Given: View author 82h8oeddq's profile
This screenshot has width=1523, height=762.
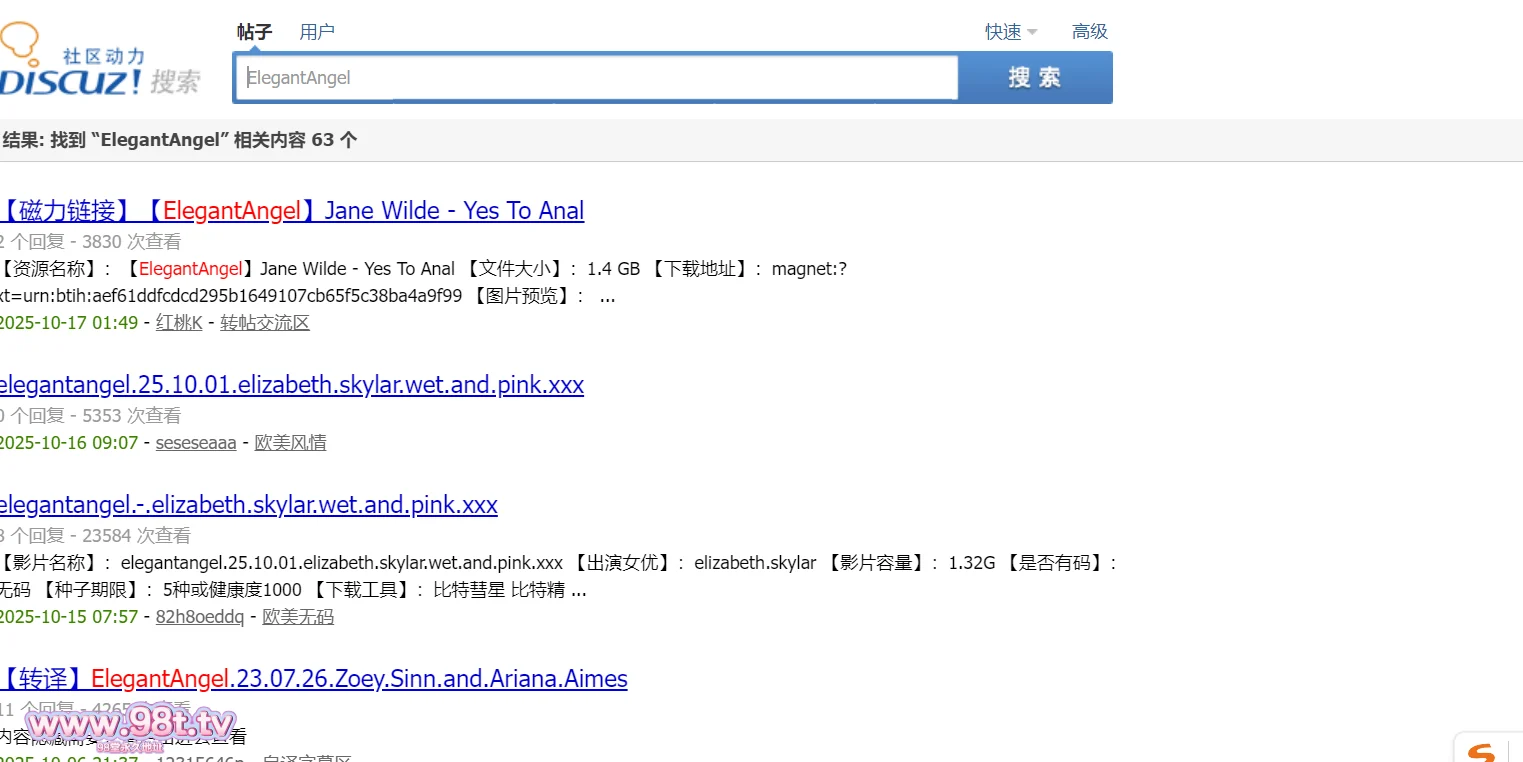Looking at the screenshot, I should 199,617.
